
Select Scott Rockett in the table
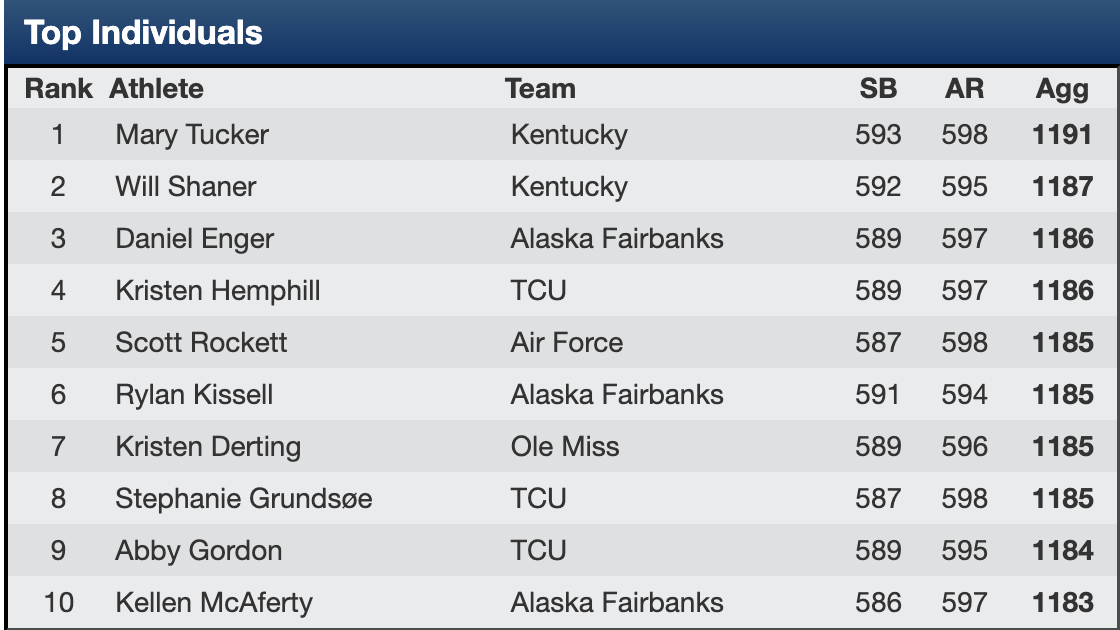coord(201,343)
